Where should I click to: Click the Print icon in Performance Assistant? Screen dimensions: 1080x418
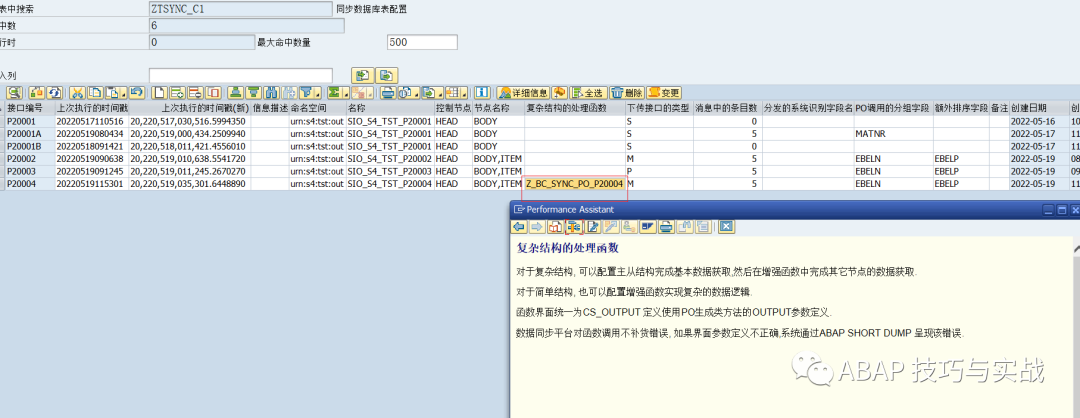pos(667,227)
